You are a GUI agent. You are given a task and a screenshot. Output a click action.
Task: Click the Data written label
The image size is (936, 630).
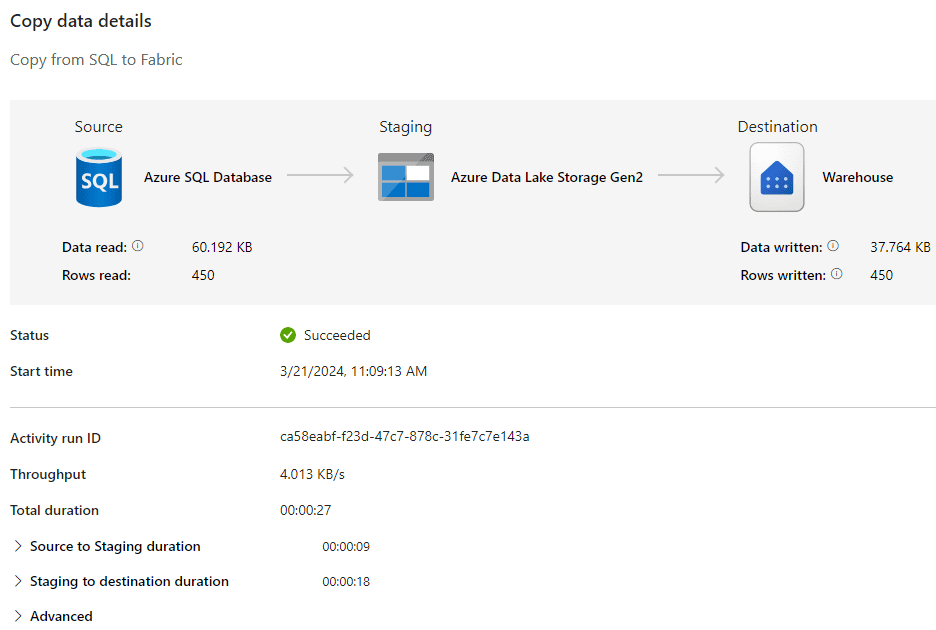point(781,247)
